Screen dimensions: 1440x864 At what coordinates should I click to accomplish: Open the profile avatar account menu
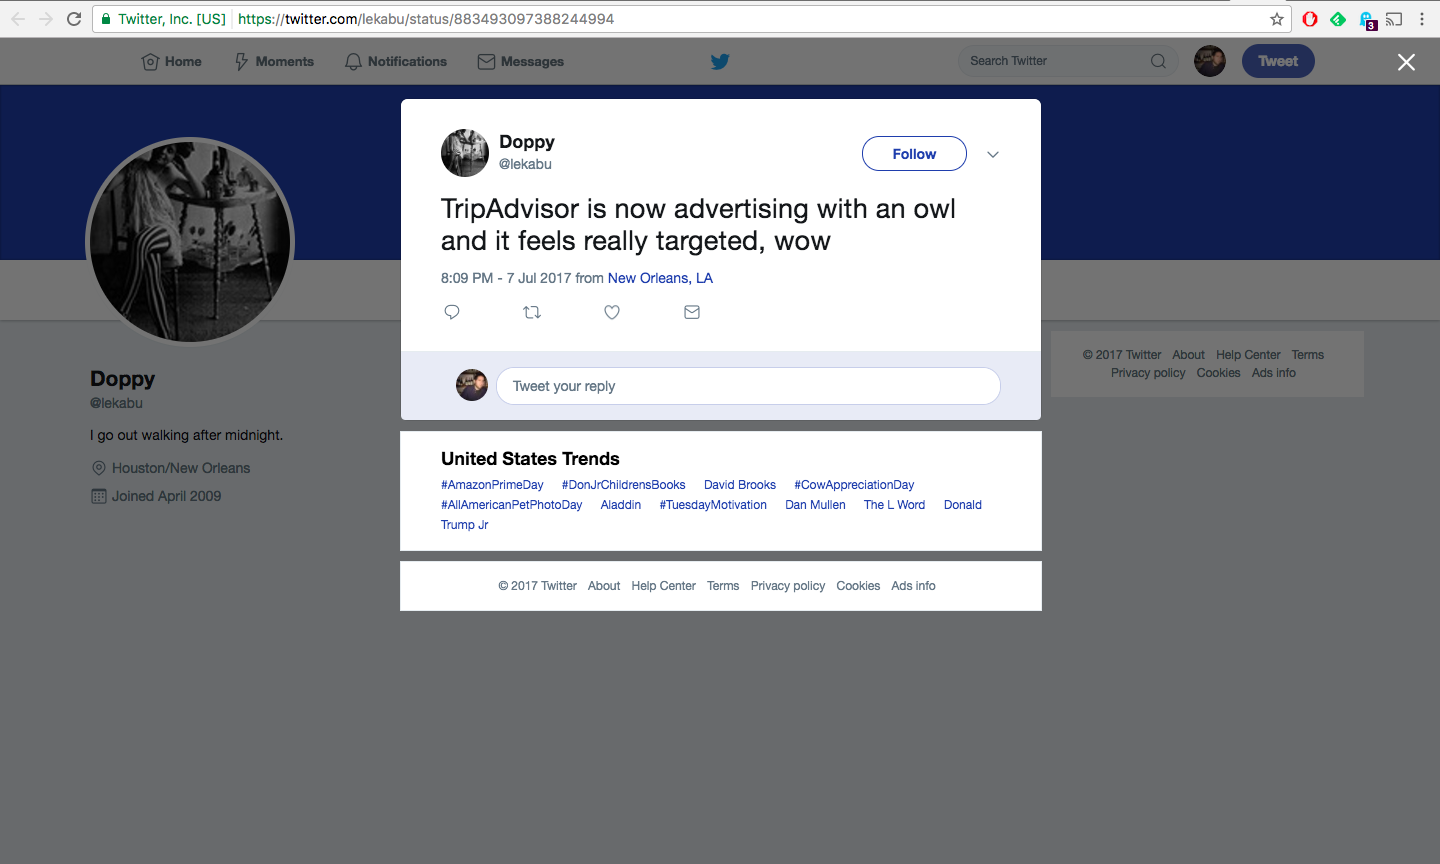[1210, 61]
